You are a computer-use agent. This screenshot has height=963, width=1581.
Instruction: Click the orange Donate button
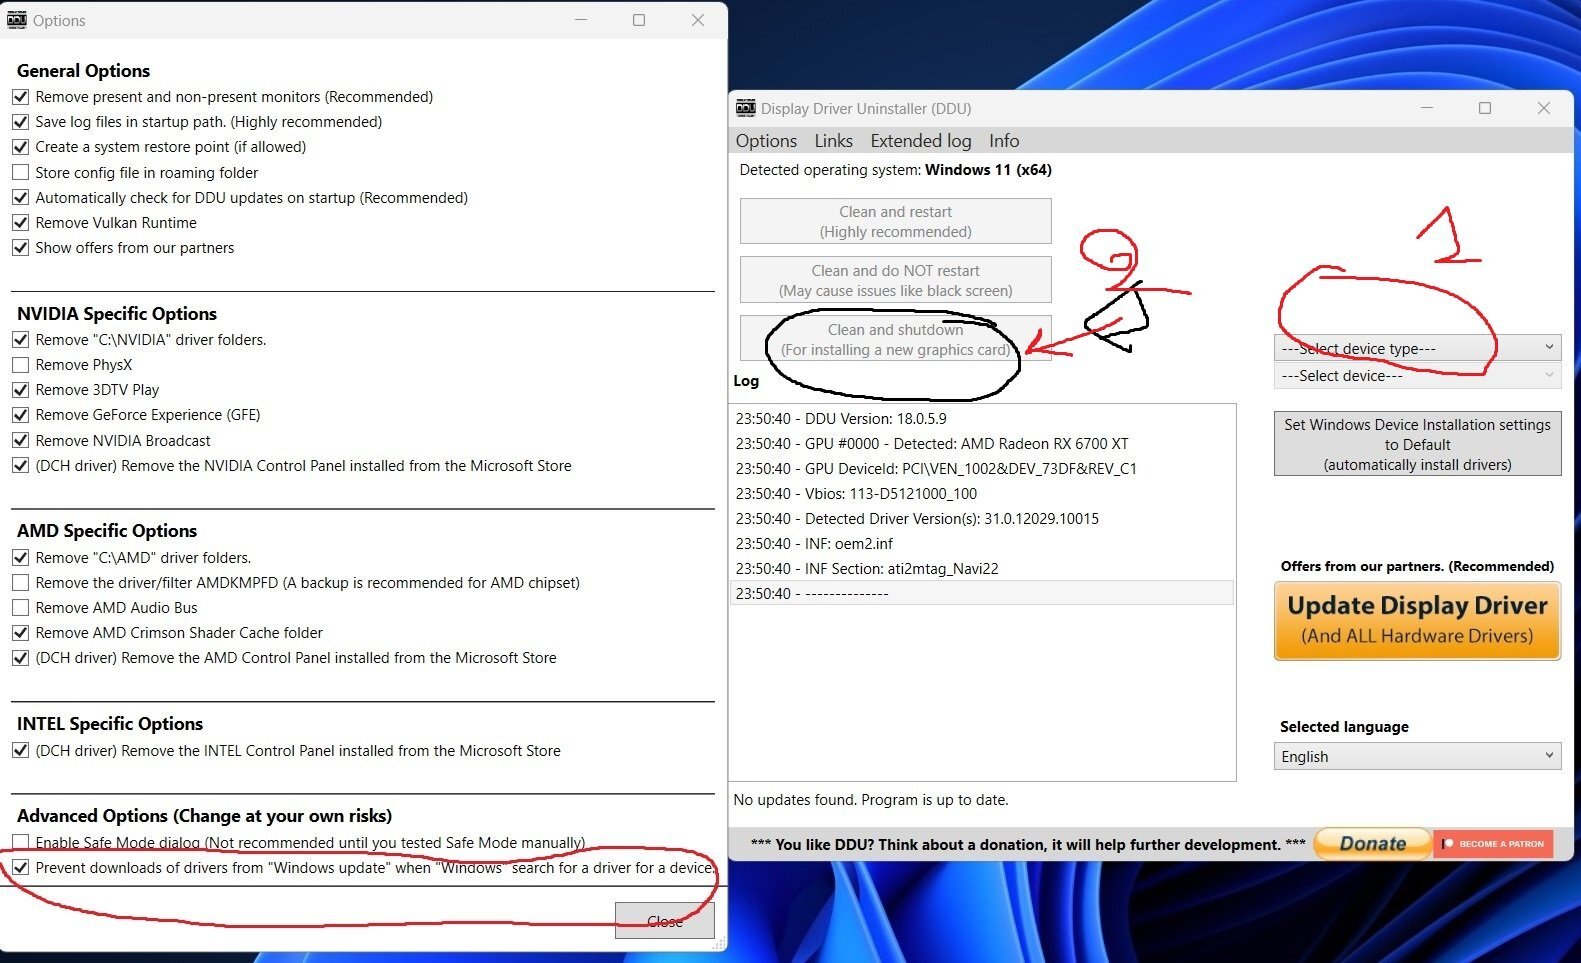click(x=1373, y=844)
